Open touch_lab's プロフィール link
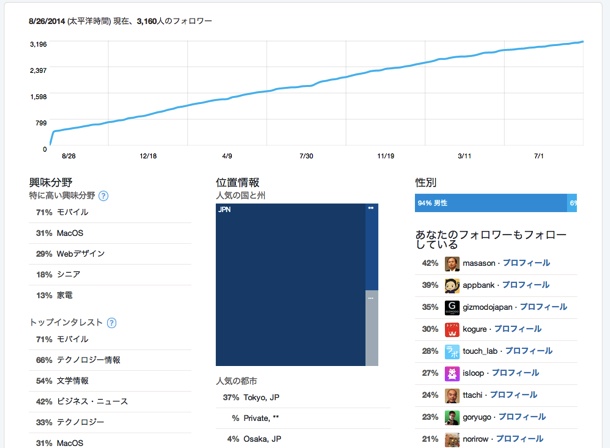Viewport: 610px width, 448px height. (529, 351)
